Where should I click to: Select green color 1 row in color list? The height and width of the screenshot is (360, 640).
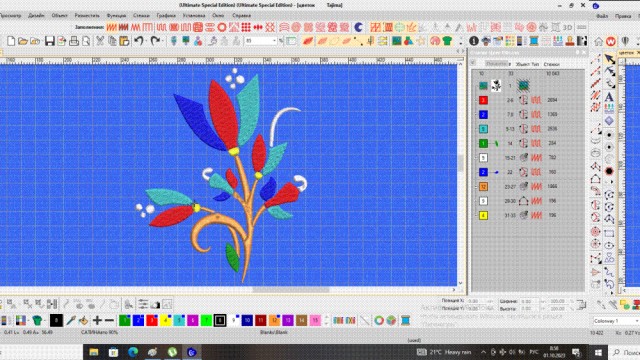[528, 143]
